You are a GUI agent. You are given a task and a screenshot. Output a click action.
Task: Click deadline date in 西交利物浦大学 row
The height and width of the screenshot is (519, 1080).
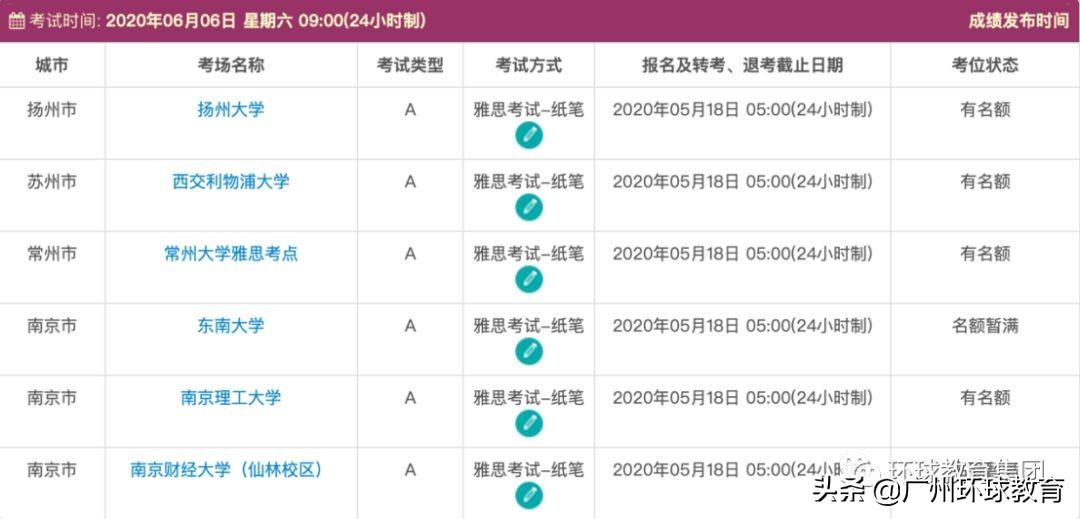click(x=742, y=182)
